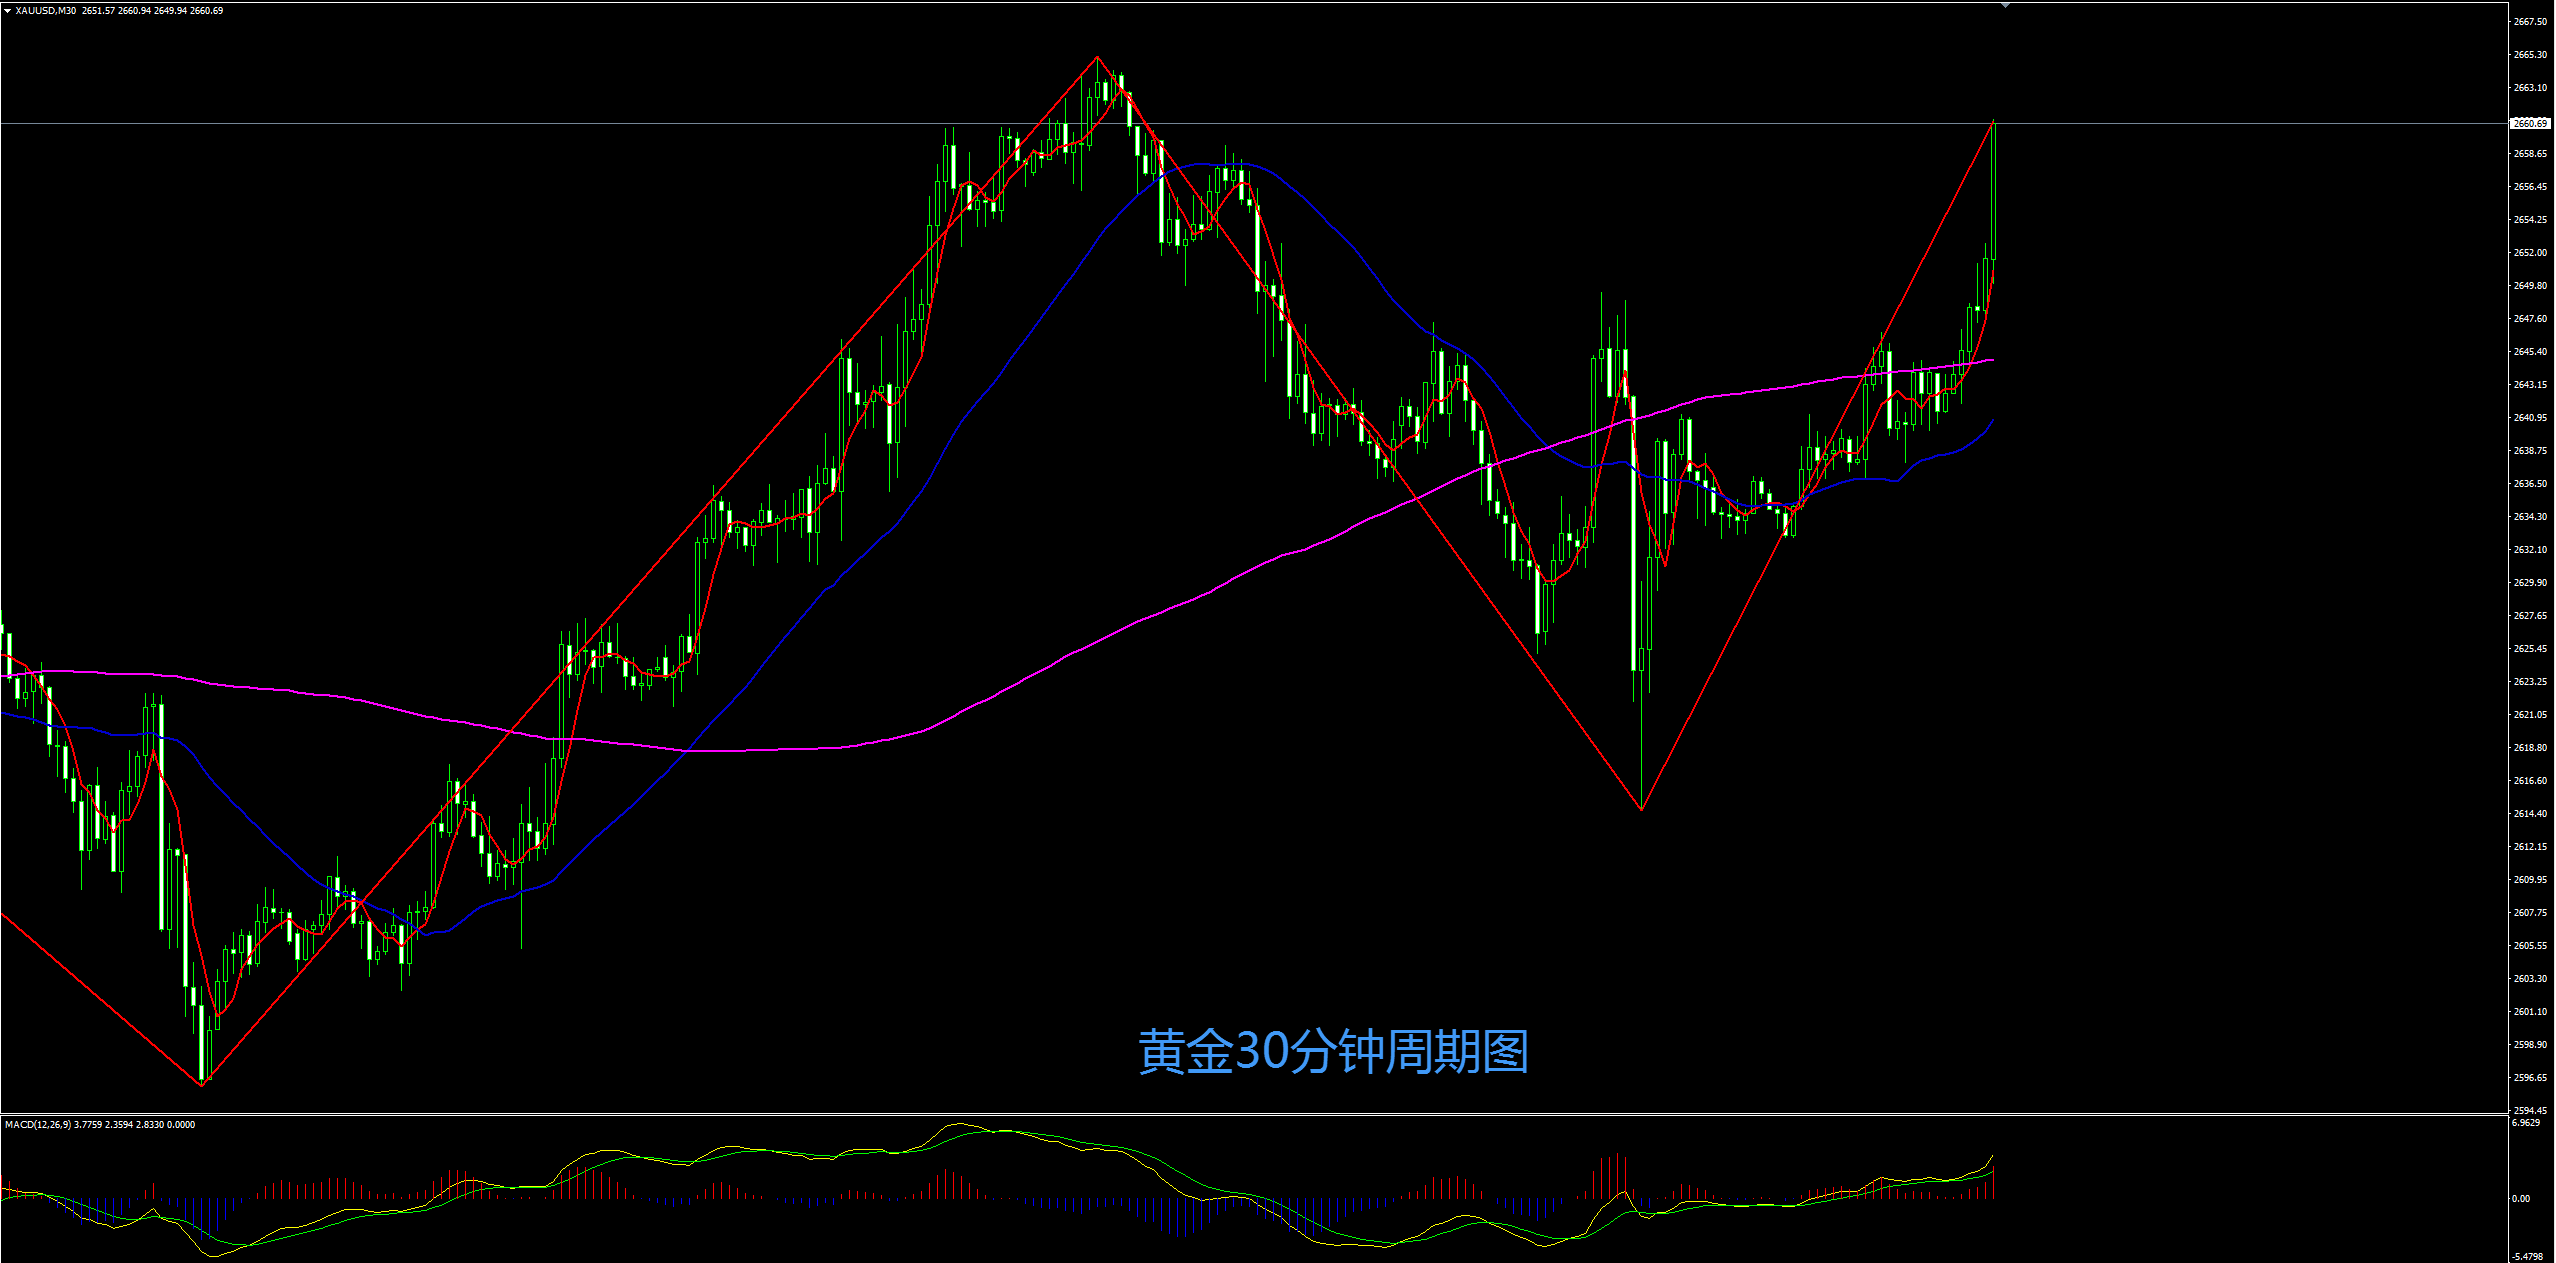Viewport: 2556px width, 1263px height.
Task: Click the XAUUSD,M30 symbol label
Action: tap(46, 11)
